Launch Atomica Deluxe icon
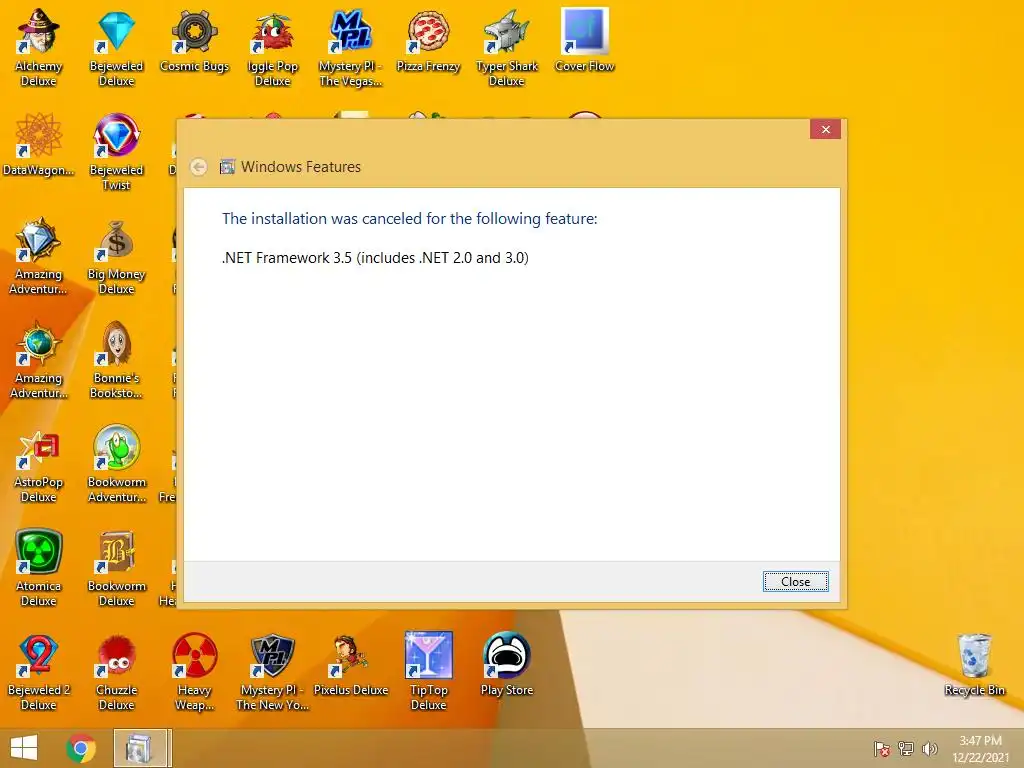Screen dimensions: 1024x768 [39, 568]
